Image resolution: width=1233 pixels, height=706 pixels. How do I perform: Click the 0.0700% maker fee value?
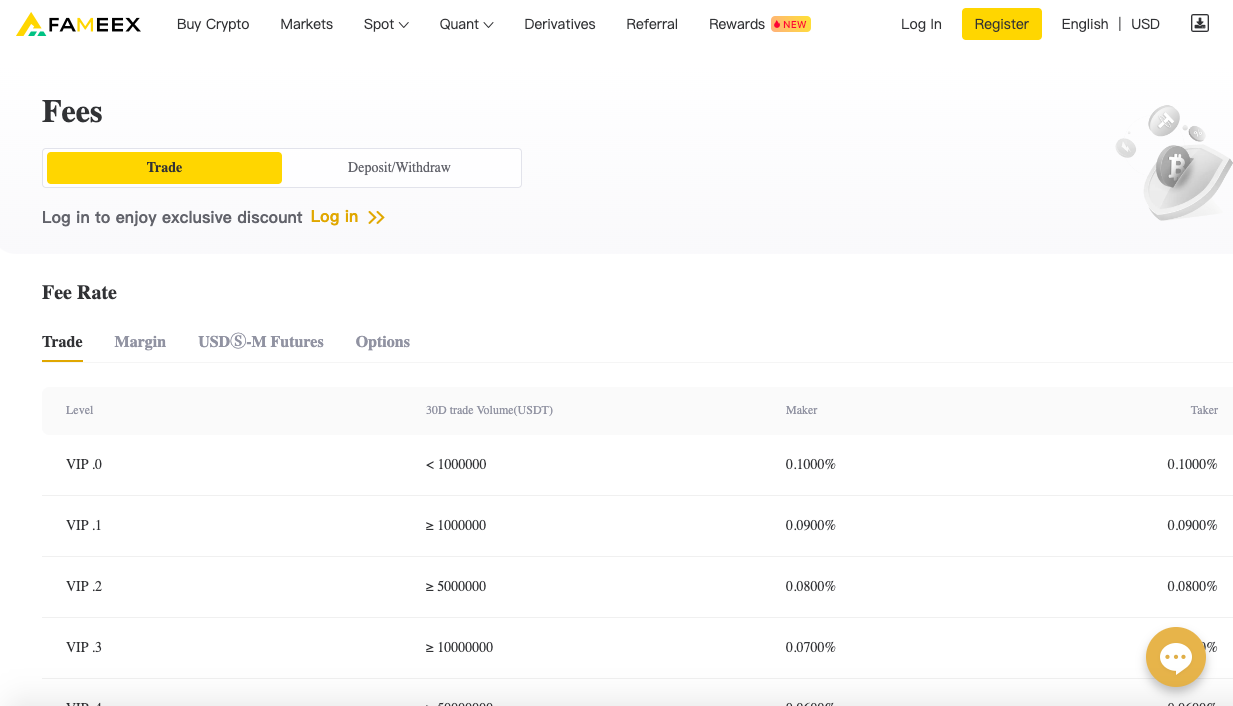pos(811,648)
